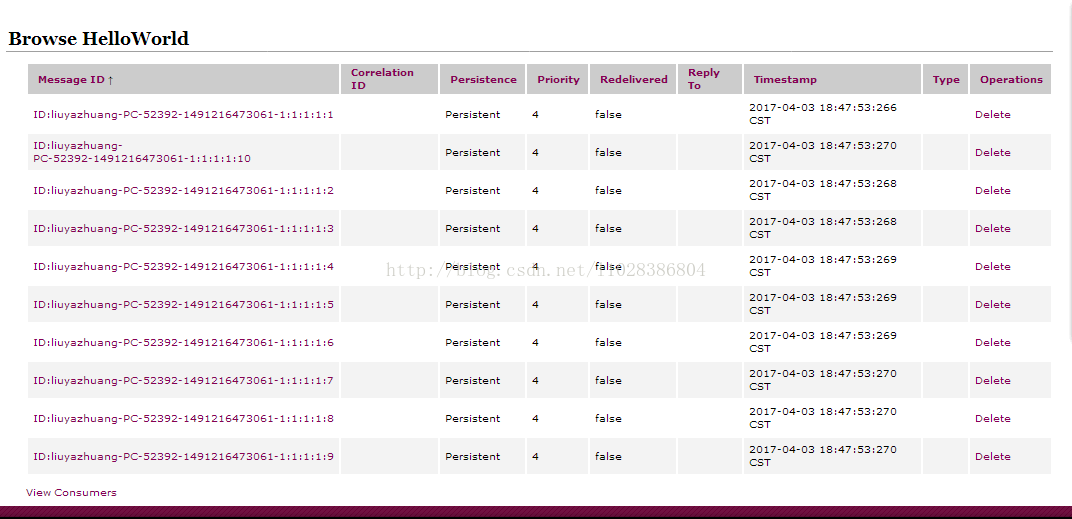Open message ID ending 1:1:1:1:8
Image resolution: width=1072 pixels, height=519 pixels.
(x=183, y=418)
